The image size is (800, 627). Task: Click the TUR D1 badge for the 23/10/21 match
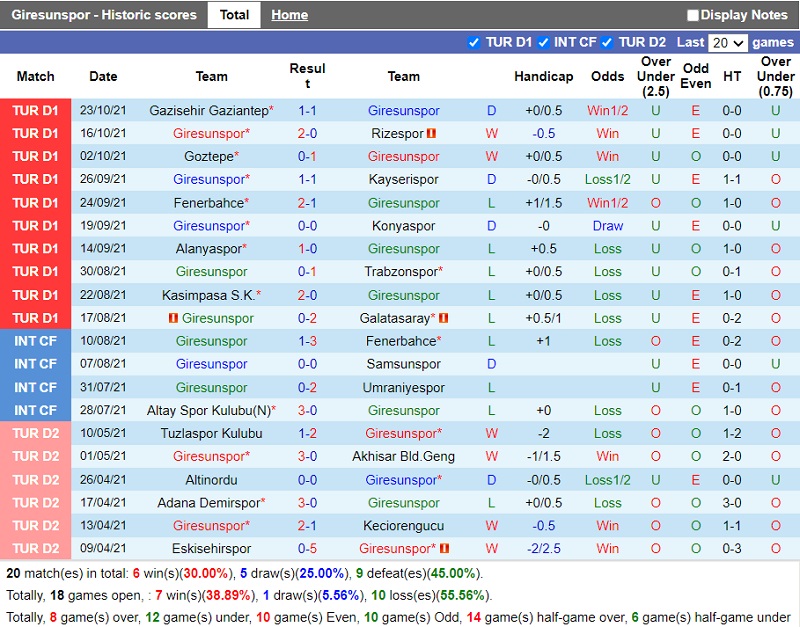[36, 111]
